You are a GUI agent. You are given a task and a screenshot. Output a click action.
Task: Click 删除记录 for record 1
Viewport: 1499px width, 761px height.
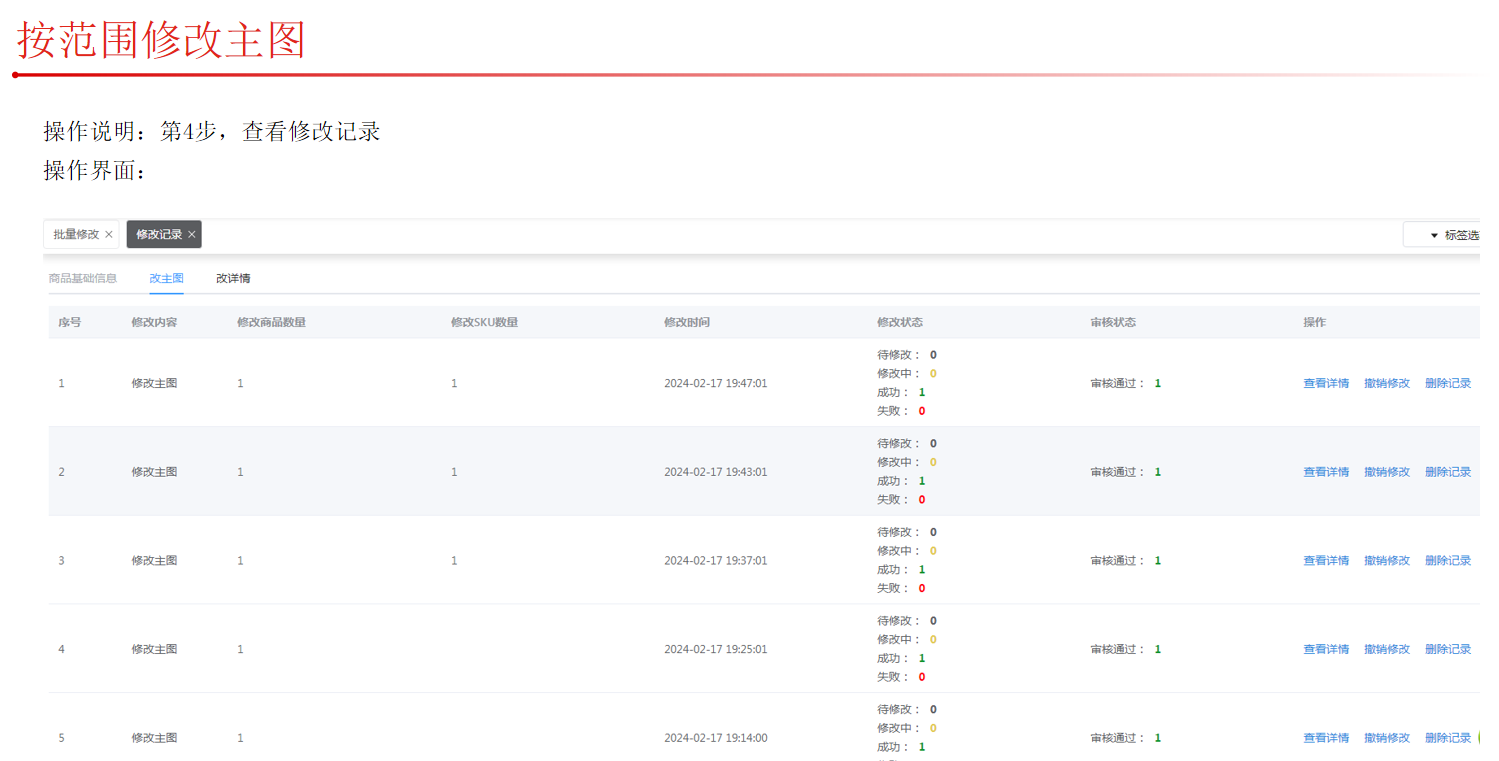[1448, 383]
